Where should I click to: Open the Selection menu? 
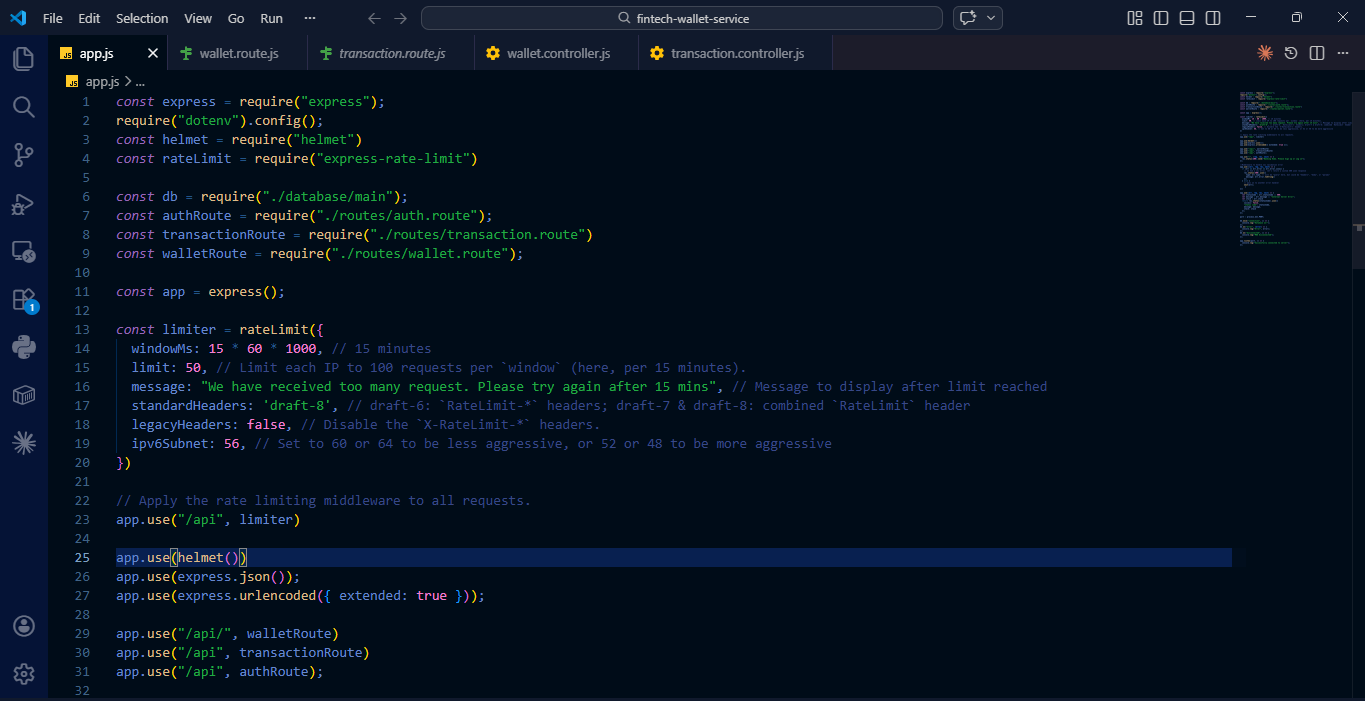142,18
